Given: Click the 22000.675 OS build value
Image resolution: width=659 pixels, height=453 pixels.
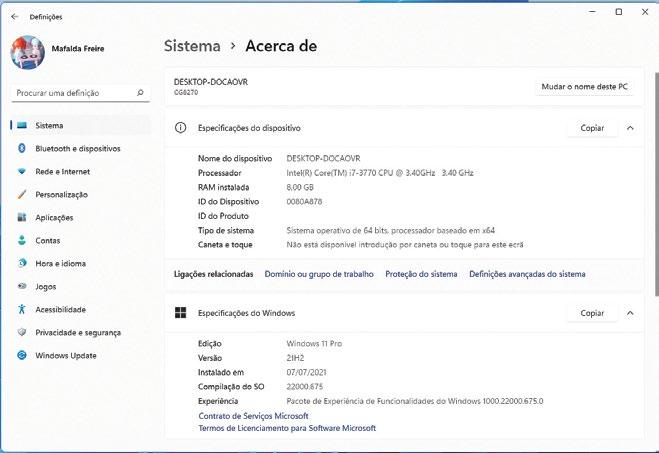Looking at the screenshot, I should pyautogui.click(x=304, y=387).
